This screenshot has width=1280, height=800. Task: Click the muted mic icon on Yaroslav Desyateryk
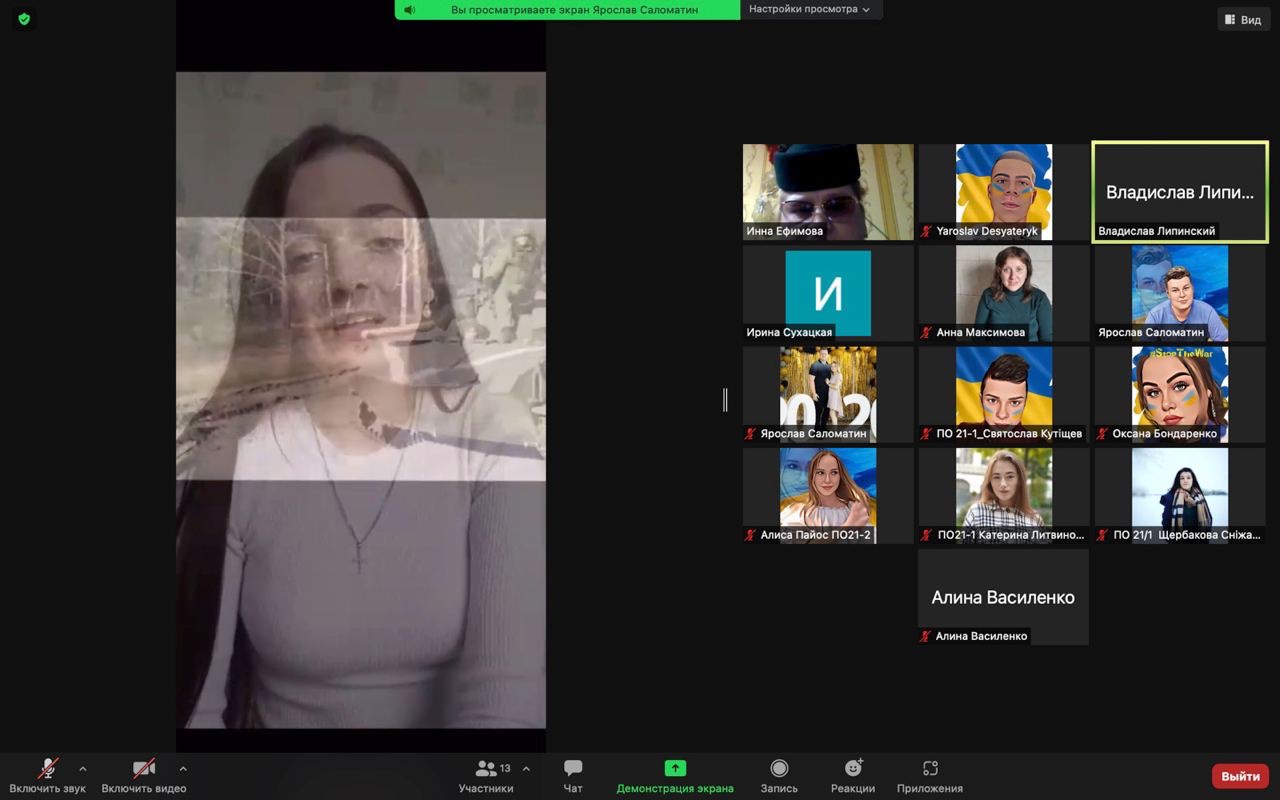(926, 231)
